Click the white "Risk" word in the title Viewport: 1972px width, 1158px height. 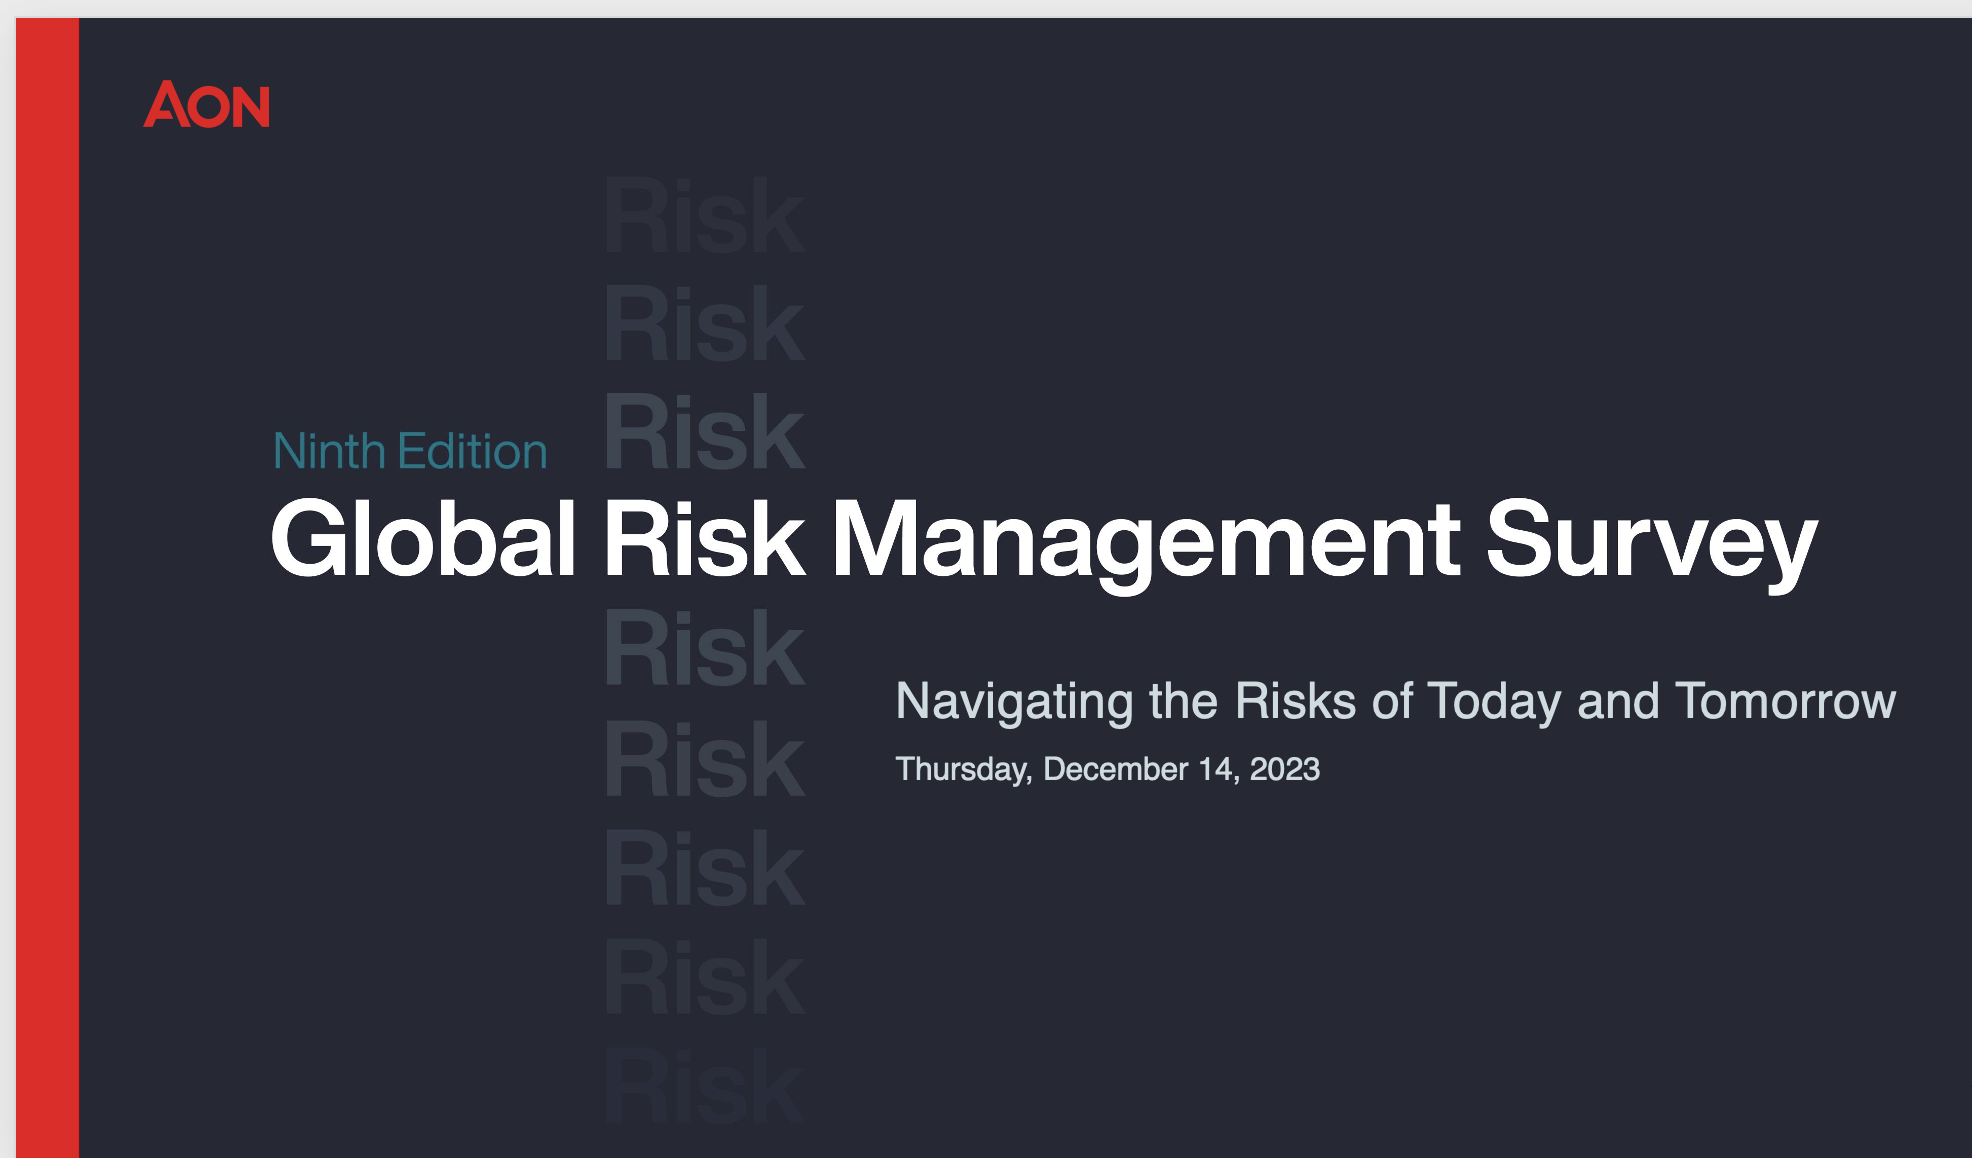(703, 539)
